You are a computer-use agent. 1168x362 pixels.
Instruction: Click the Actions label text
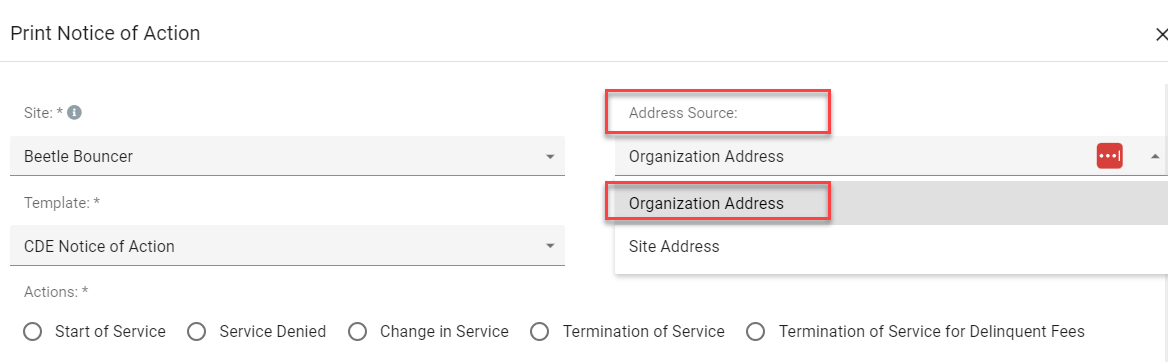pos(56,292)
